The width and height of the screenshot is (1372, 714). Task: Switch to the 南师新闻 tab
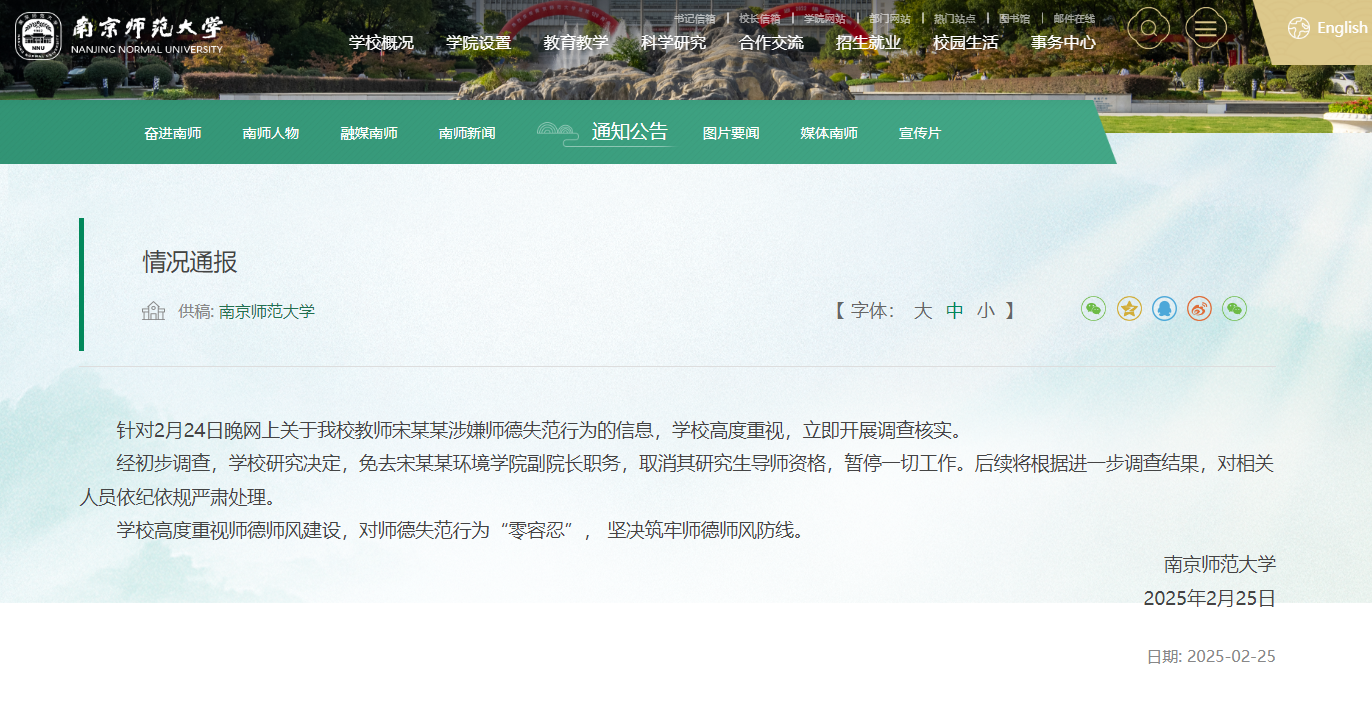point(467,134)
